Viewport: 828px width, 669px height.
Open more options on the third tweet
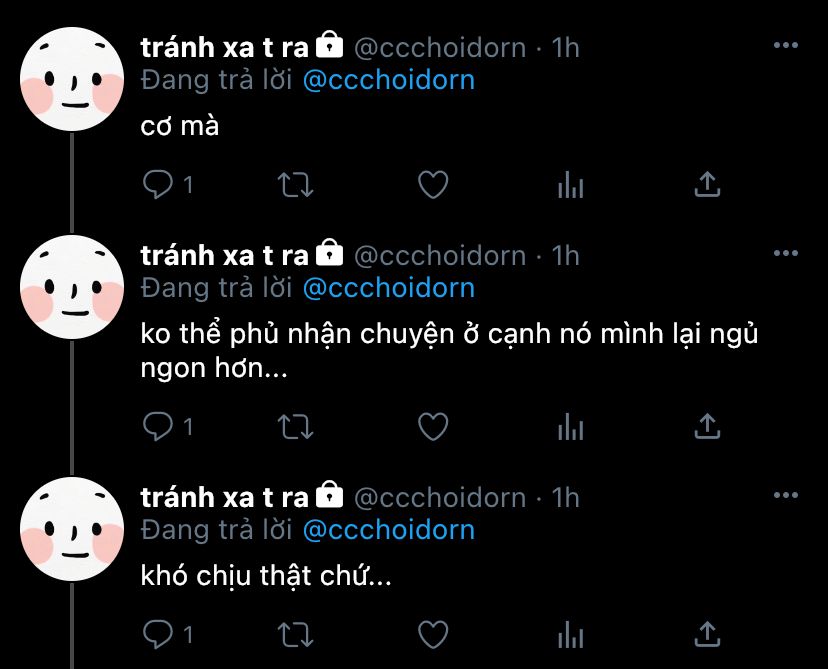coord(786,495)
